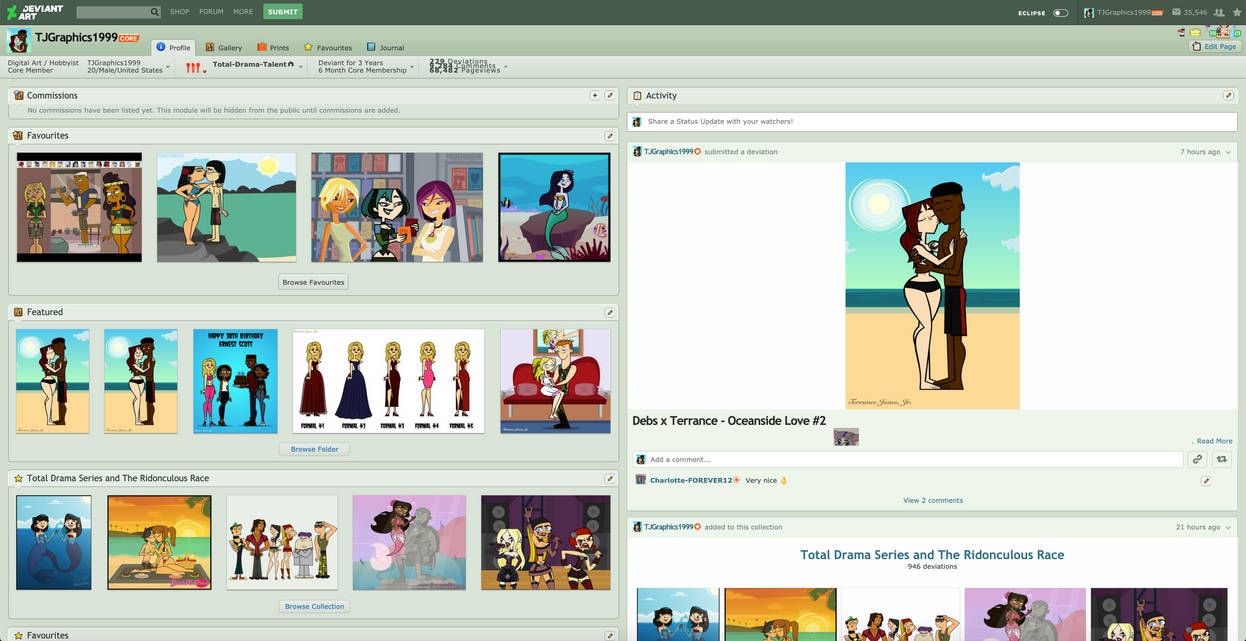This screenshot has width=1246, height=641.
Task: Open the red couch featured thumbnail
Action: click(x=555, y=381)
